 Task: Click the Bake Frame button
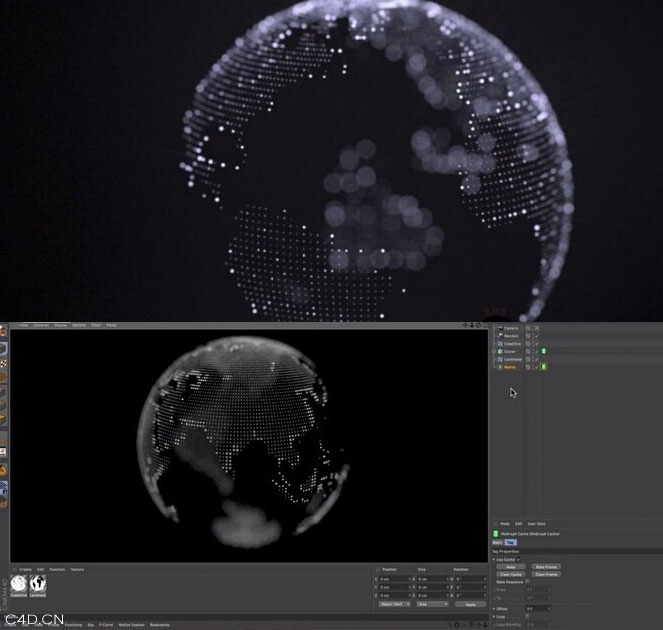coord(546,567)
